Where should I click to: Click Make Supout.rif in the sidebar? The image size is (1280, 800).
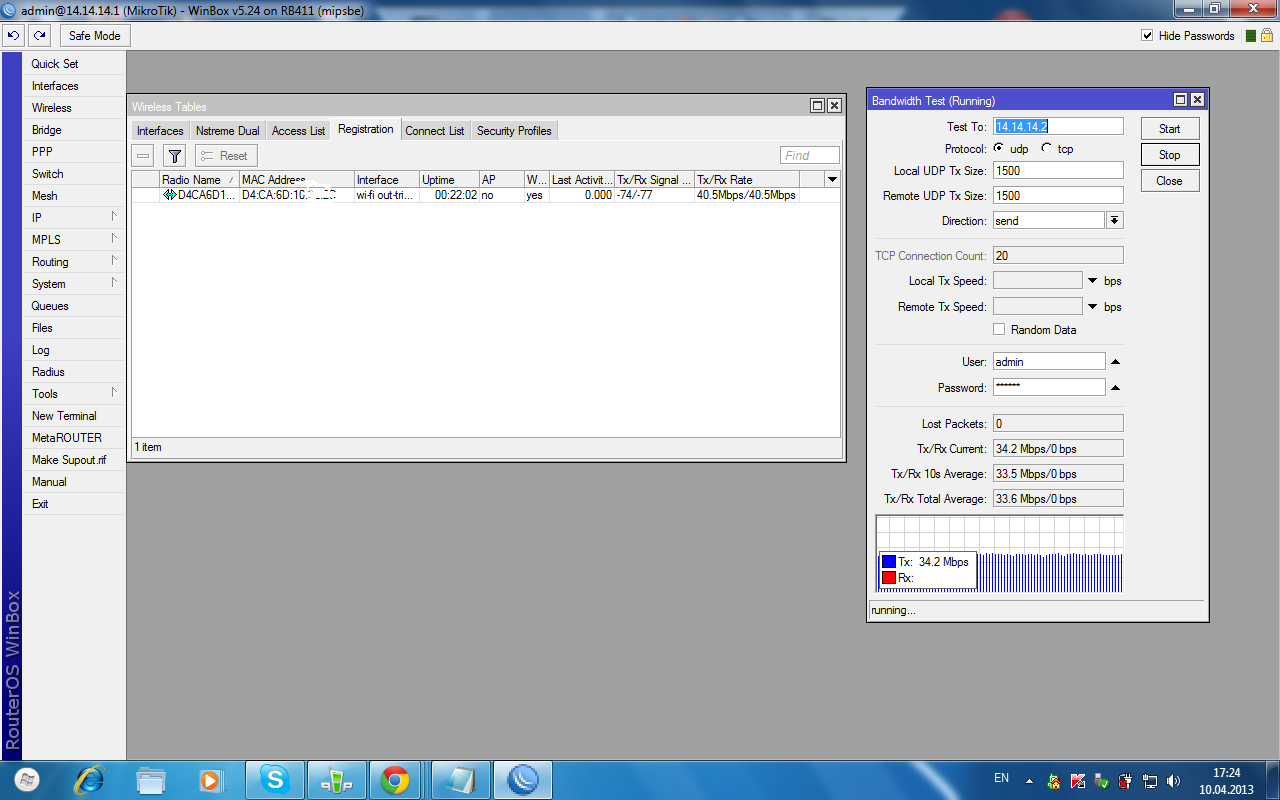[x=74, y=460]
